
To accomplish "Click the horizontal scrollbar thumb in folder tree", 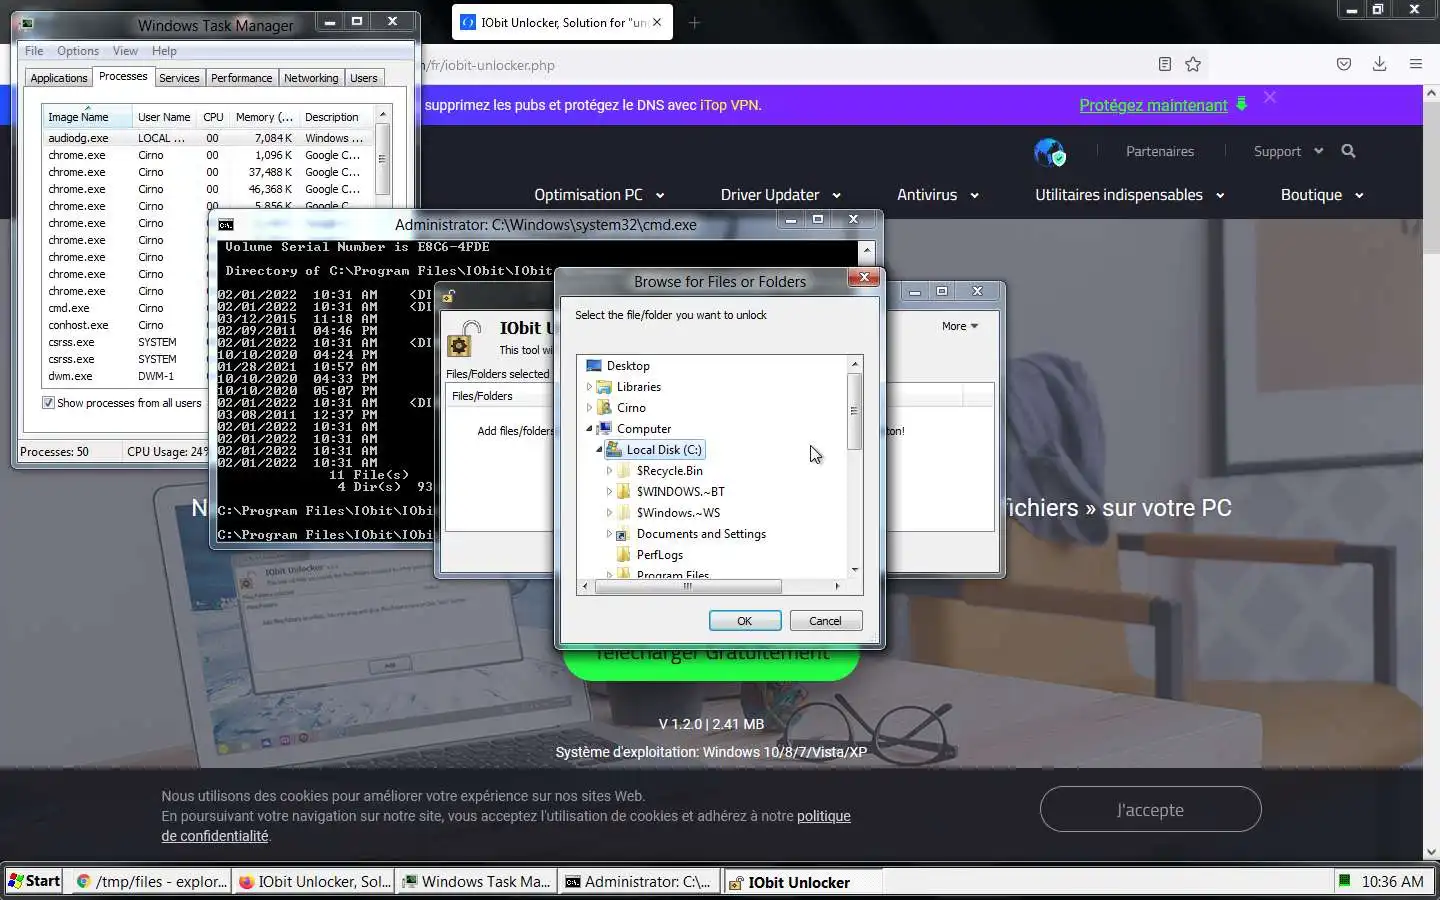I will coord(687,586).
